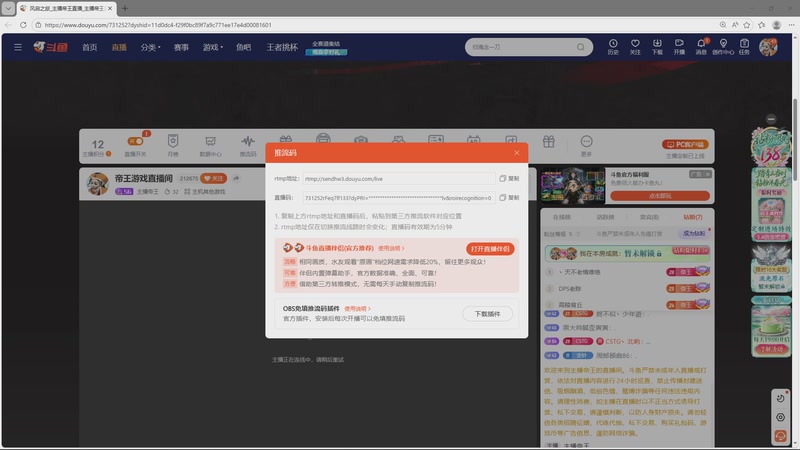Go to 首页 home page

coord(89,47)
